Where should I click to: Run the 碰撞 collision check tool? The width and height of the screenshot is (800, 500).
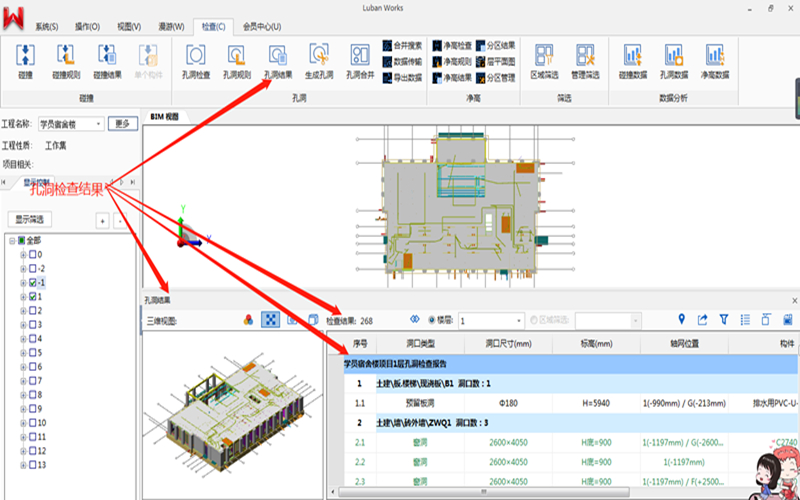[25, 61]
